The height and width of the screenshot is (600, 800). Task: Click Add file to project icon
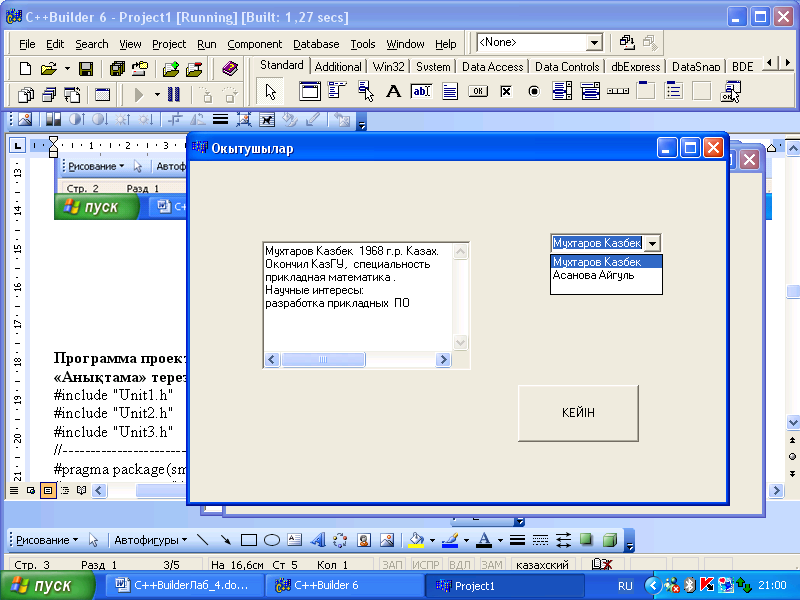[x=171, y=68]
